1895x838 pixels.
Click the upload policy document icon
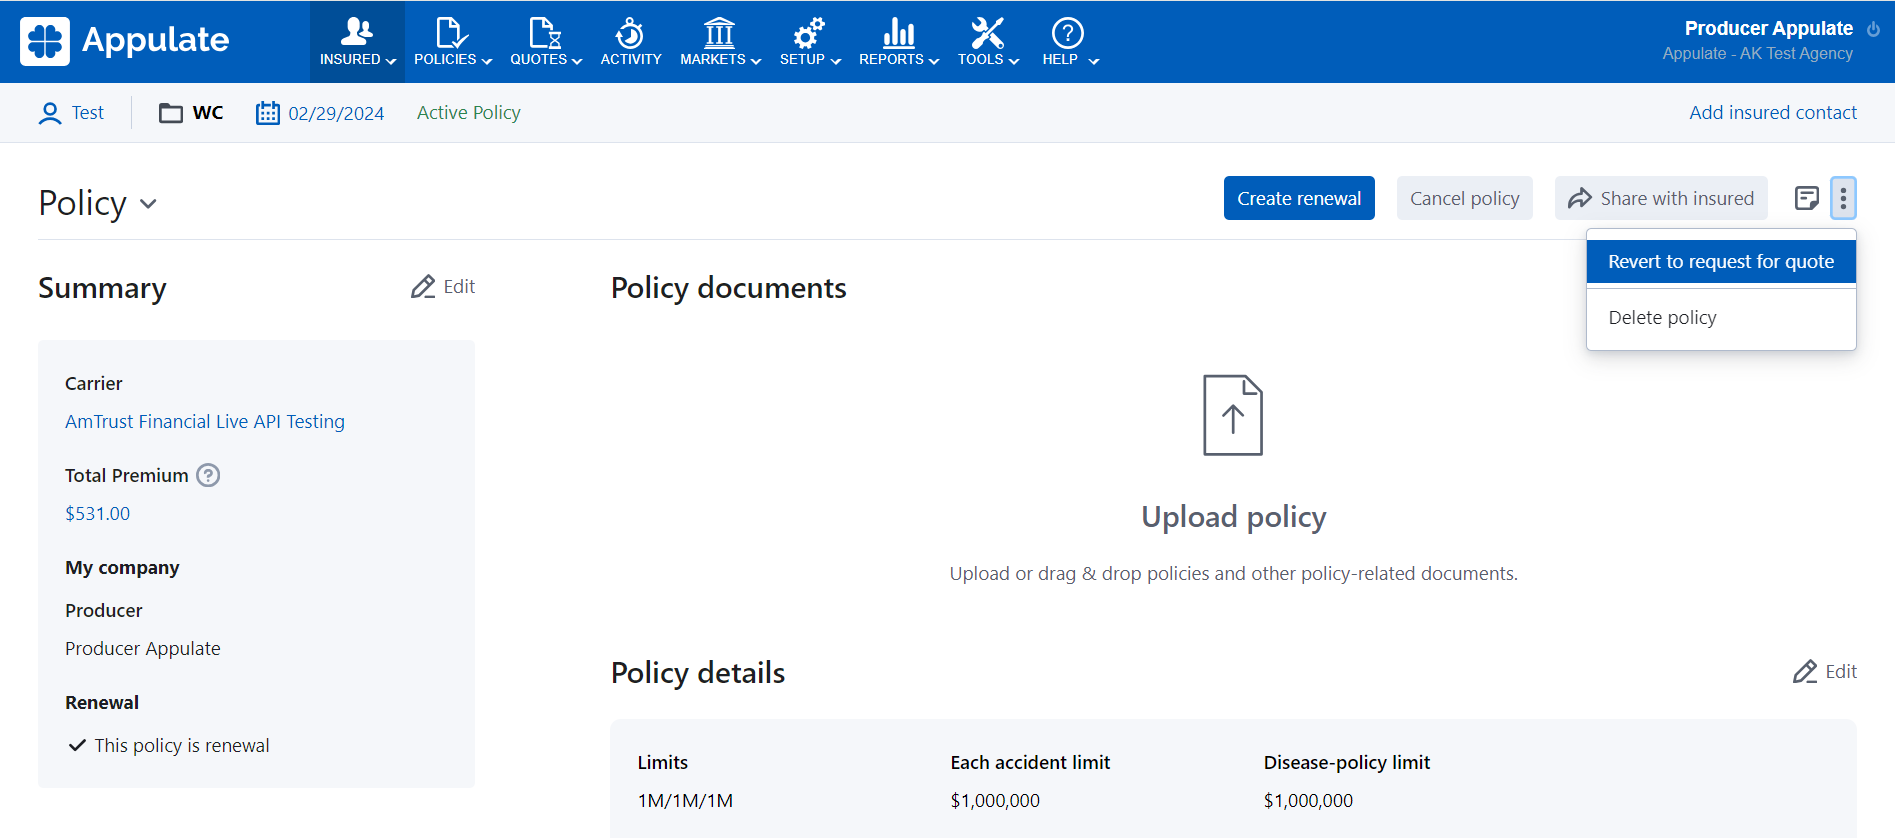1232,415
